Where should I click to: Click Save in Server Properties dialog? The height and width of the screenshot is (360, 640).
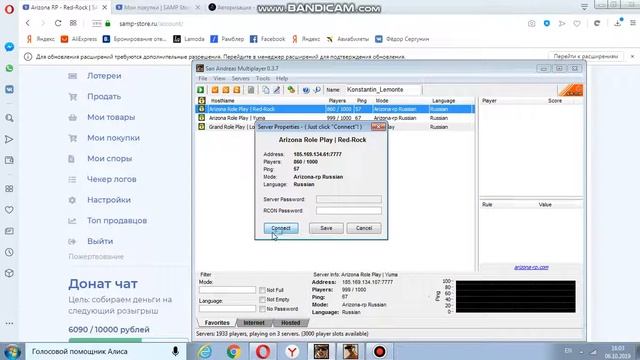tap(326, 228)
